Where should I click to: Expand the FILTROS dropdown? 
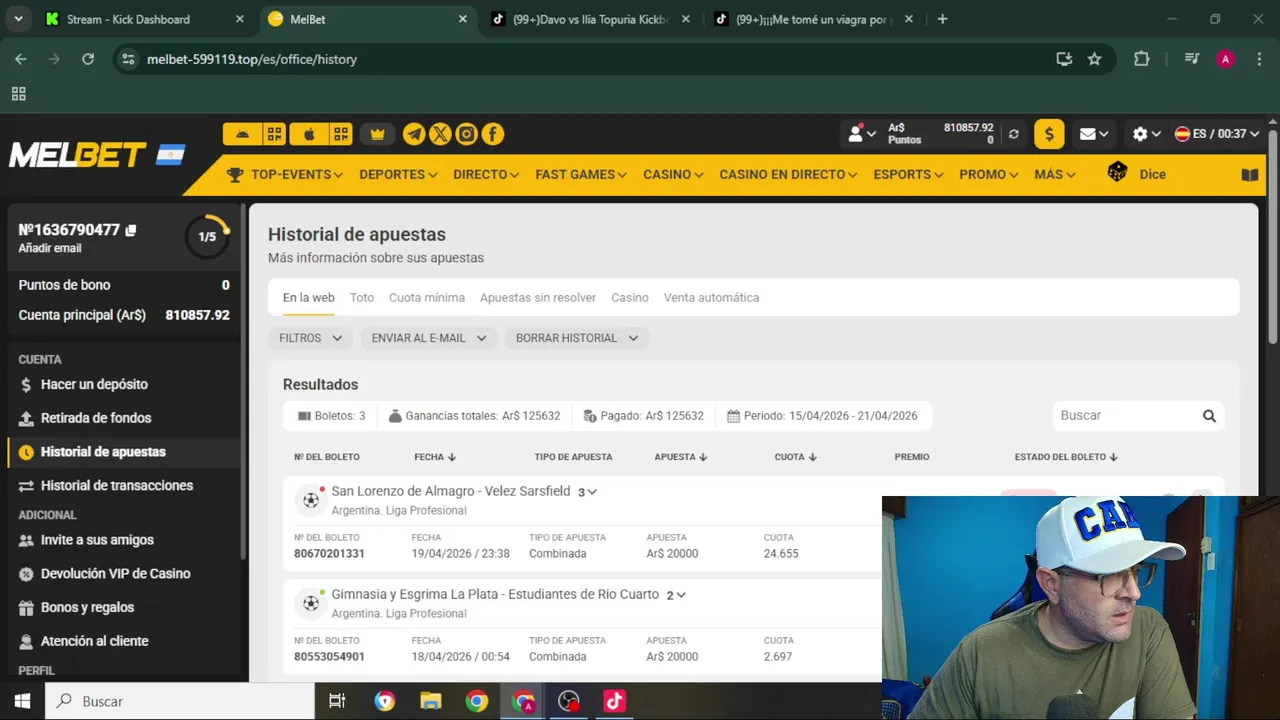pyautogui.click(x=310, y=338)
